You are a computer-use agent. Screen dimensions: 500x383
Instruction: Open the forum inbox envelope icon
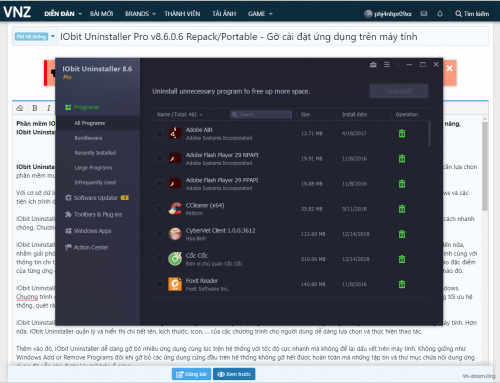click(424, 14)
